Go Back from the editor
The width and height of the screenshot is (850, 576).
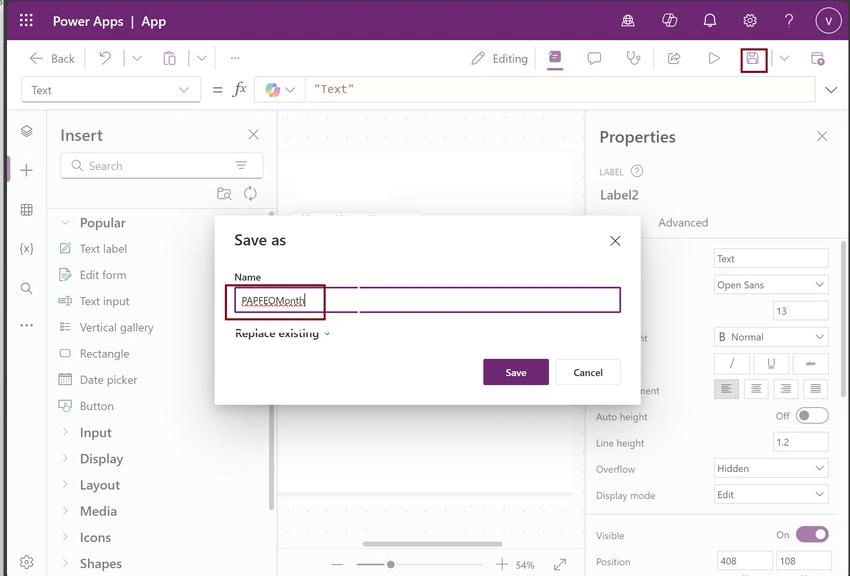(x=52, y=59)
